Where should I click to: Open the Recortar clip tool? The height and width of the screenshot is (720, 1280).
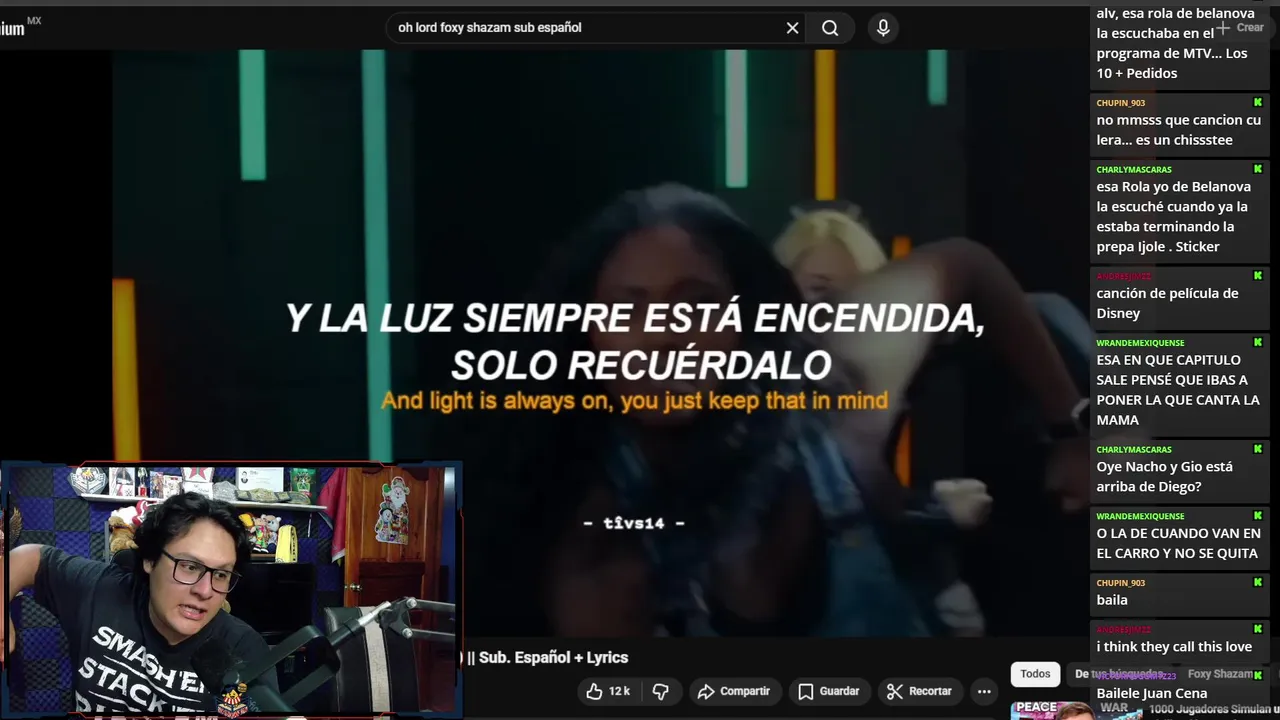coord(919,691)
